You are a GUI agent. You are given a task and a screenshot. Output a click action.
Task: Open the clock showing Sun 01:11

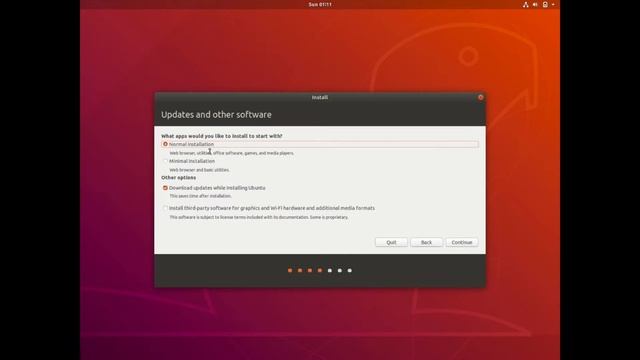pyautogui.click(x=320, y=4)
